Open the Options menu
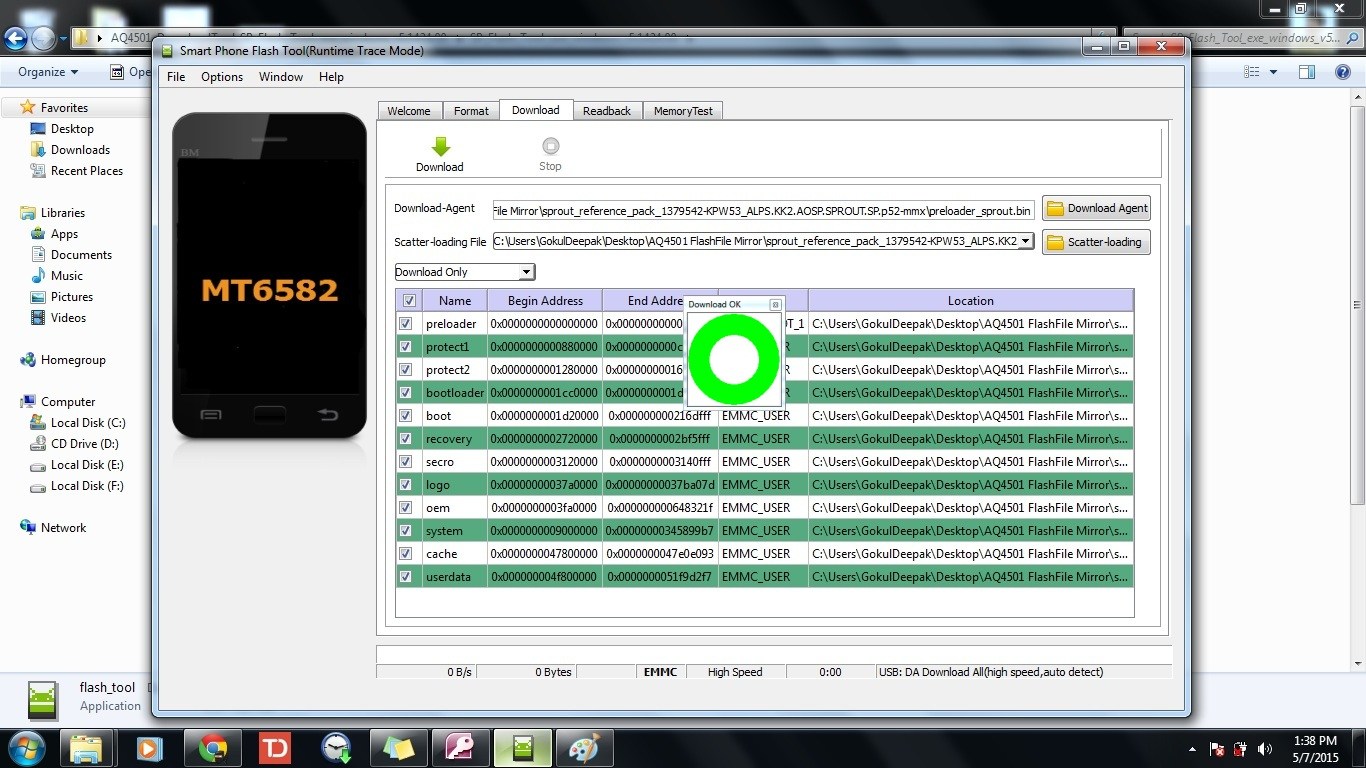The height and width of the screenshot is (768, 1366). coord(222,77)
